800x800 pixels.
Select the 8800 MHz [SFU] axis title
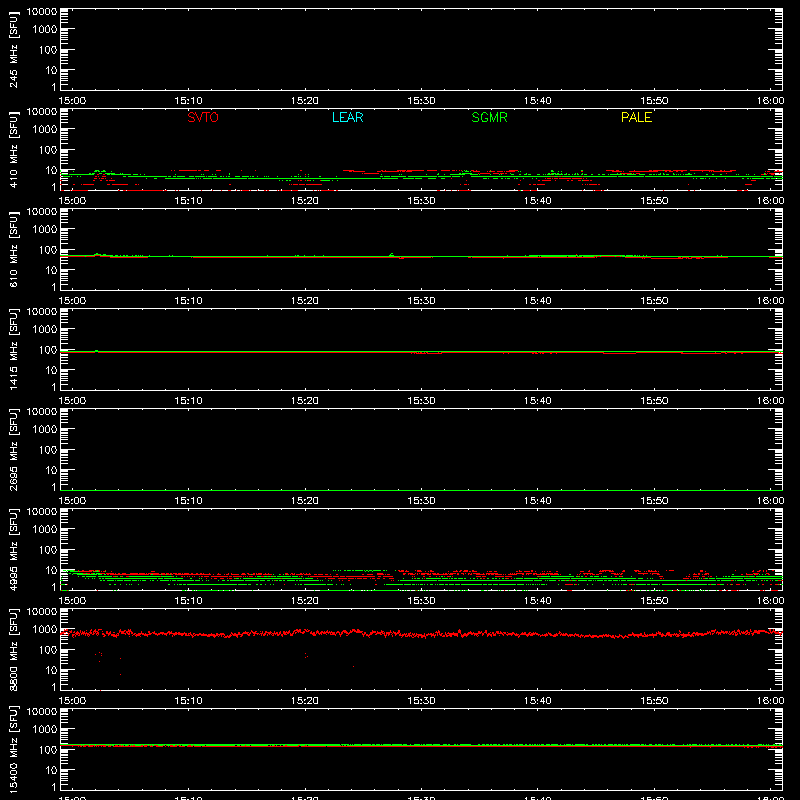tap(13, 649)
